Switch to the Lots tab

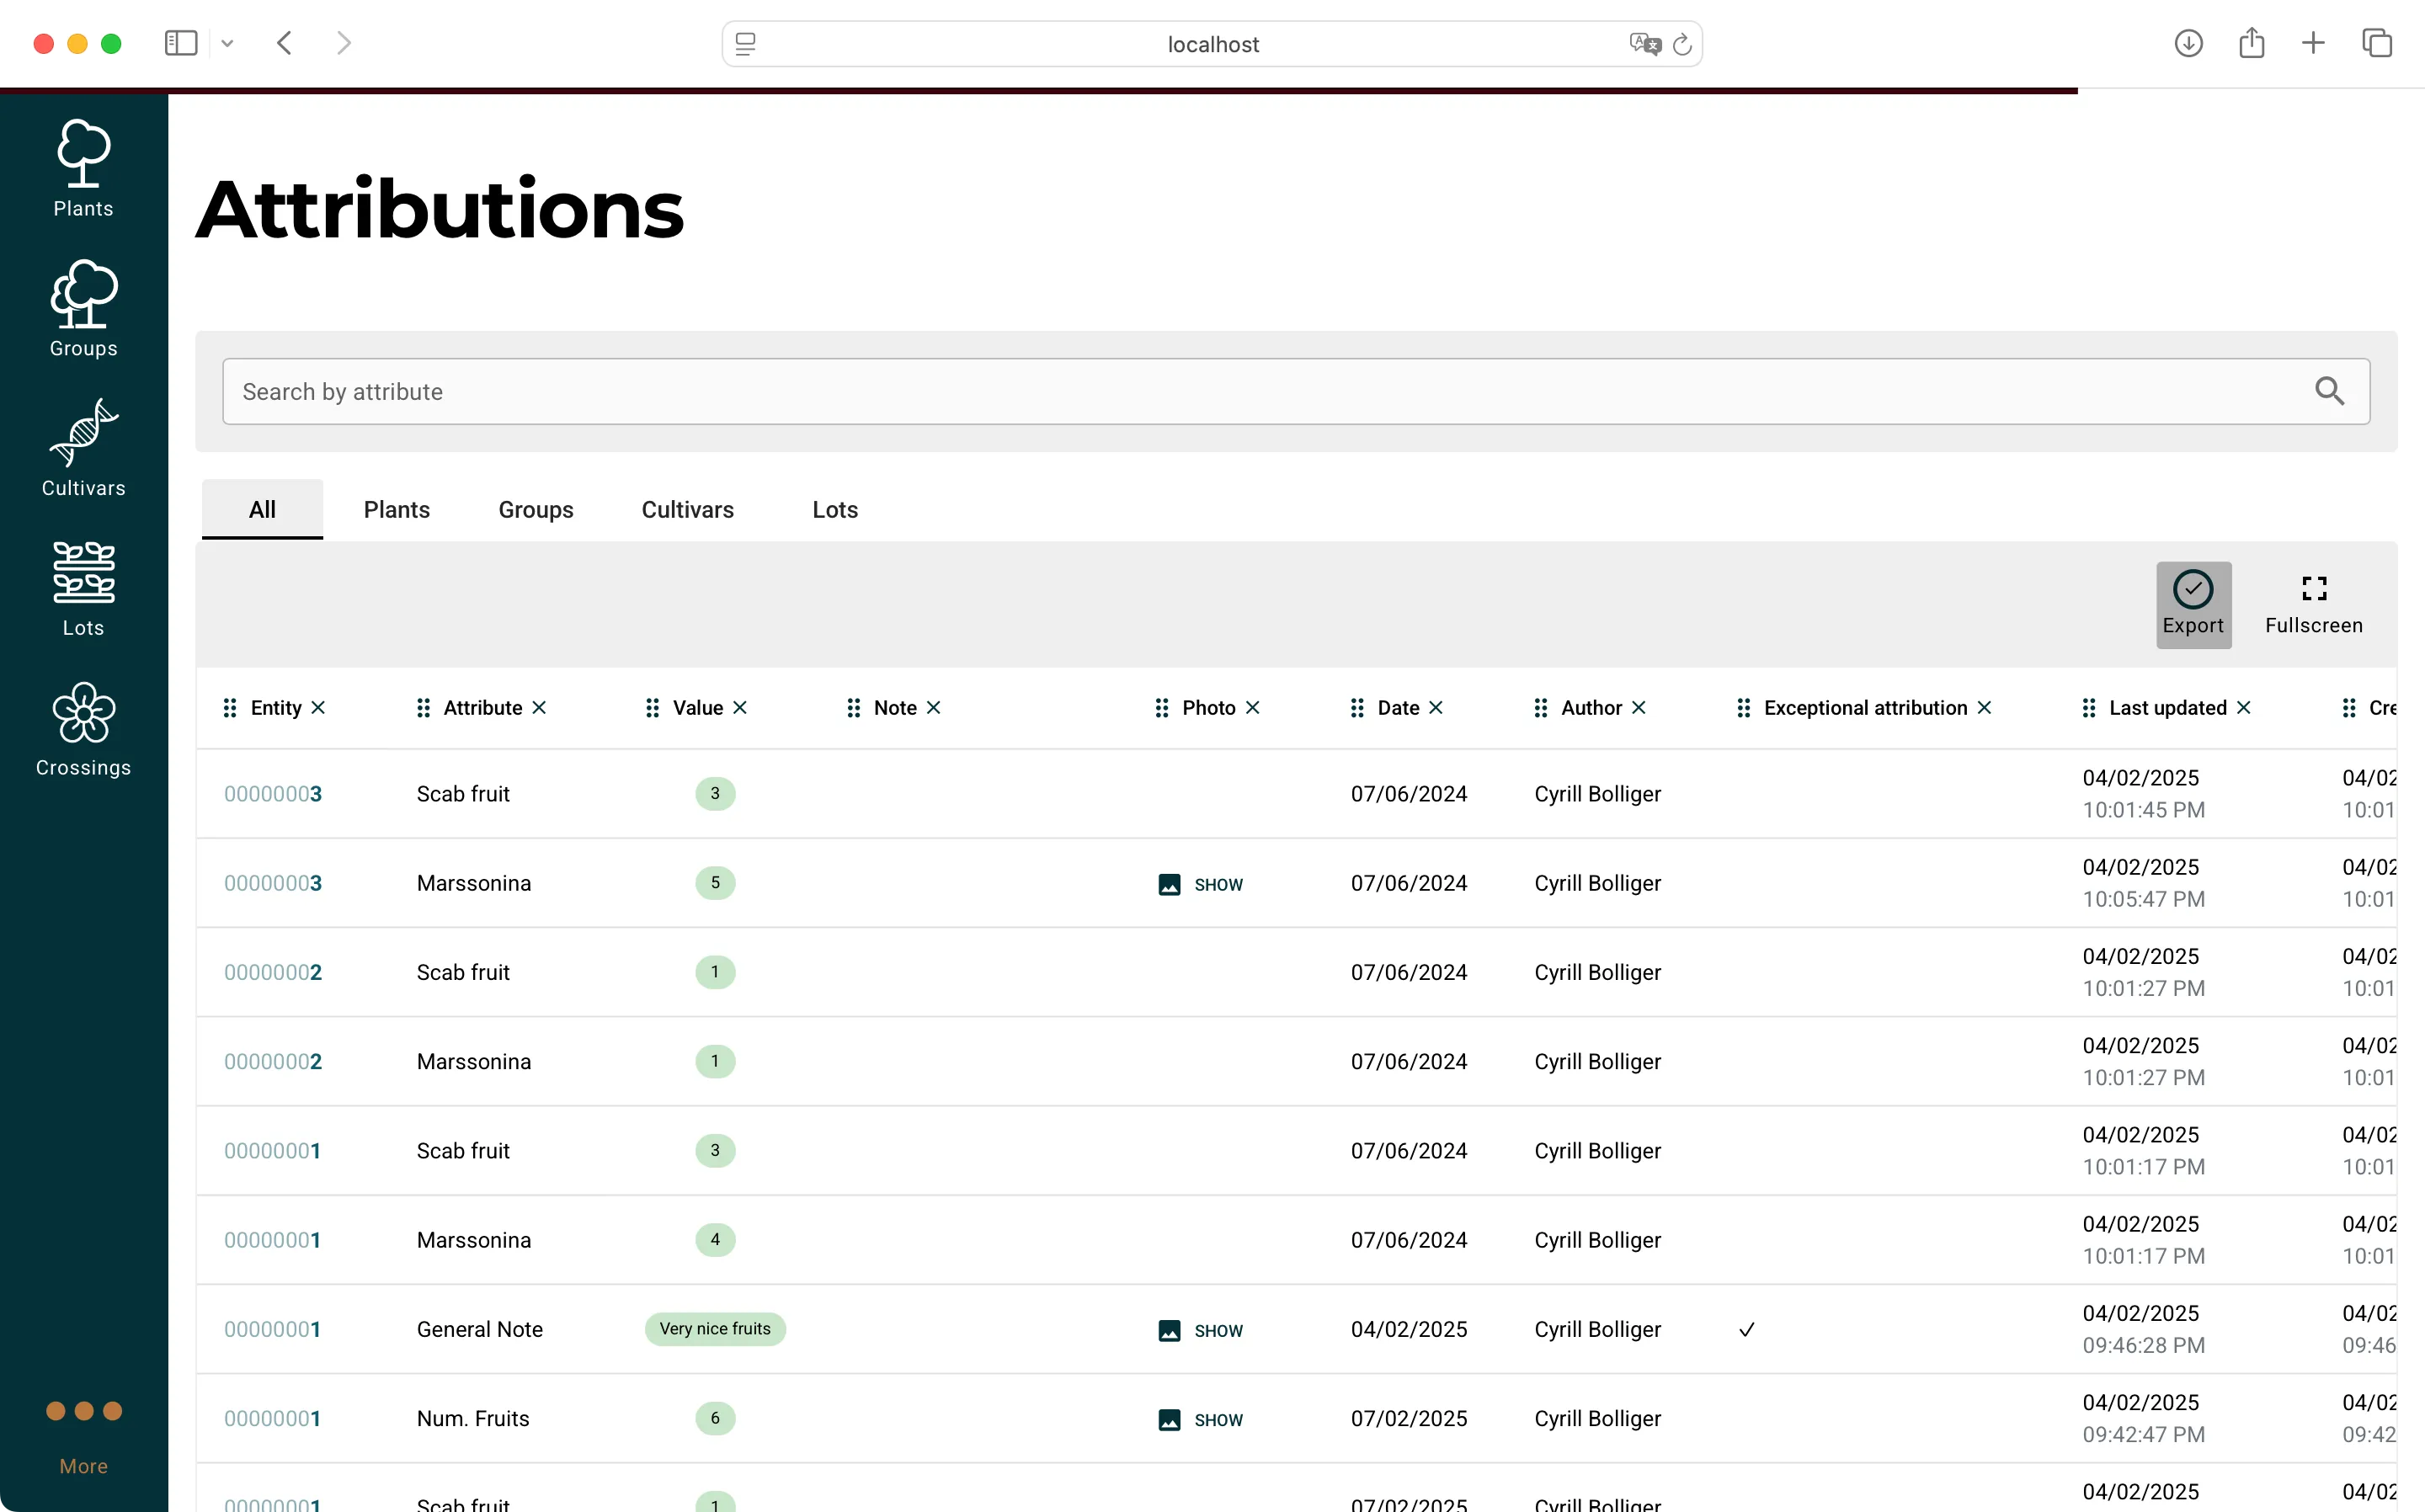pos(834,509)
